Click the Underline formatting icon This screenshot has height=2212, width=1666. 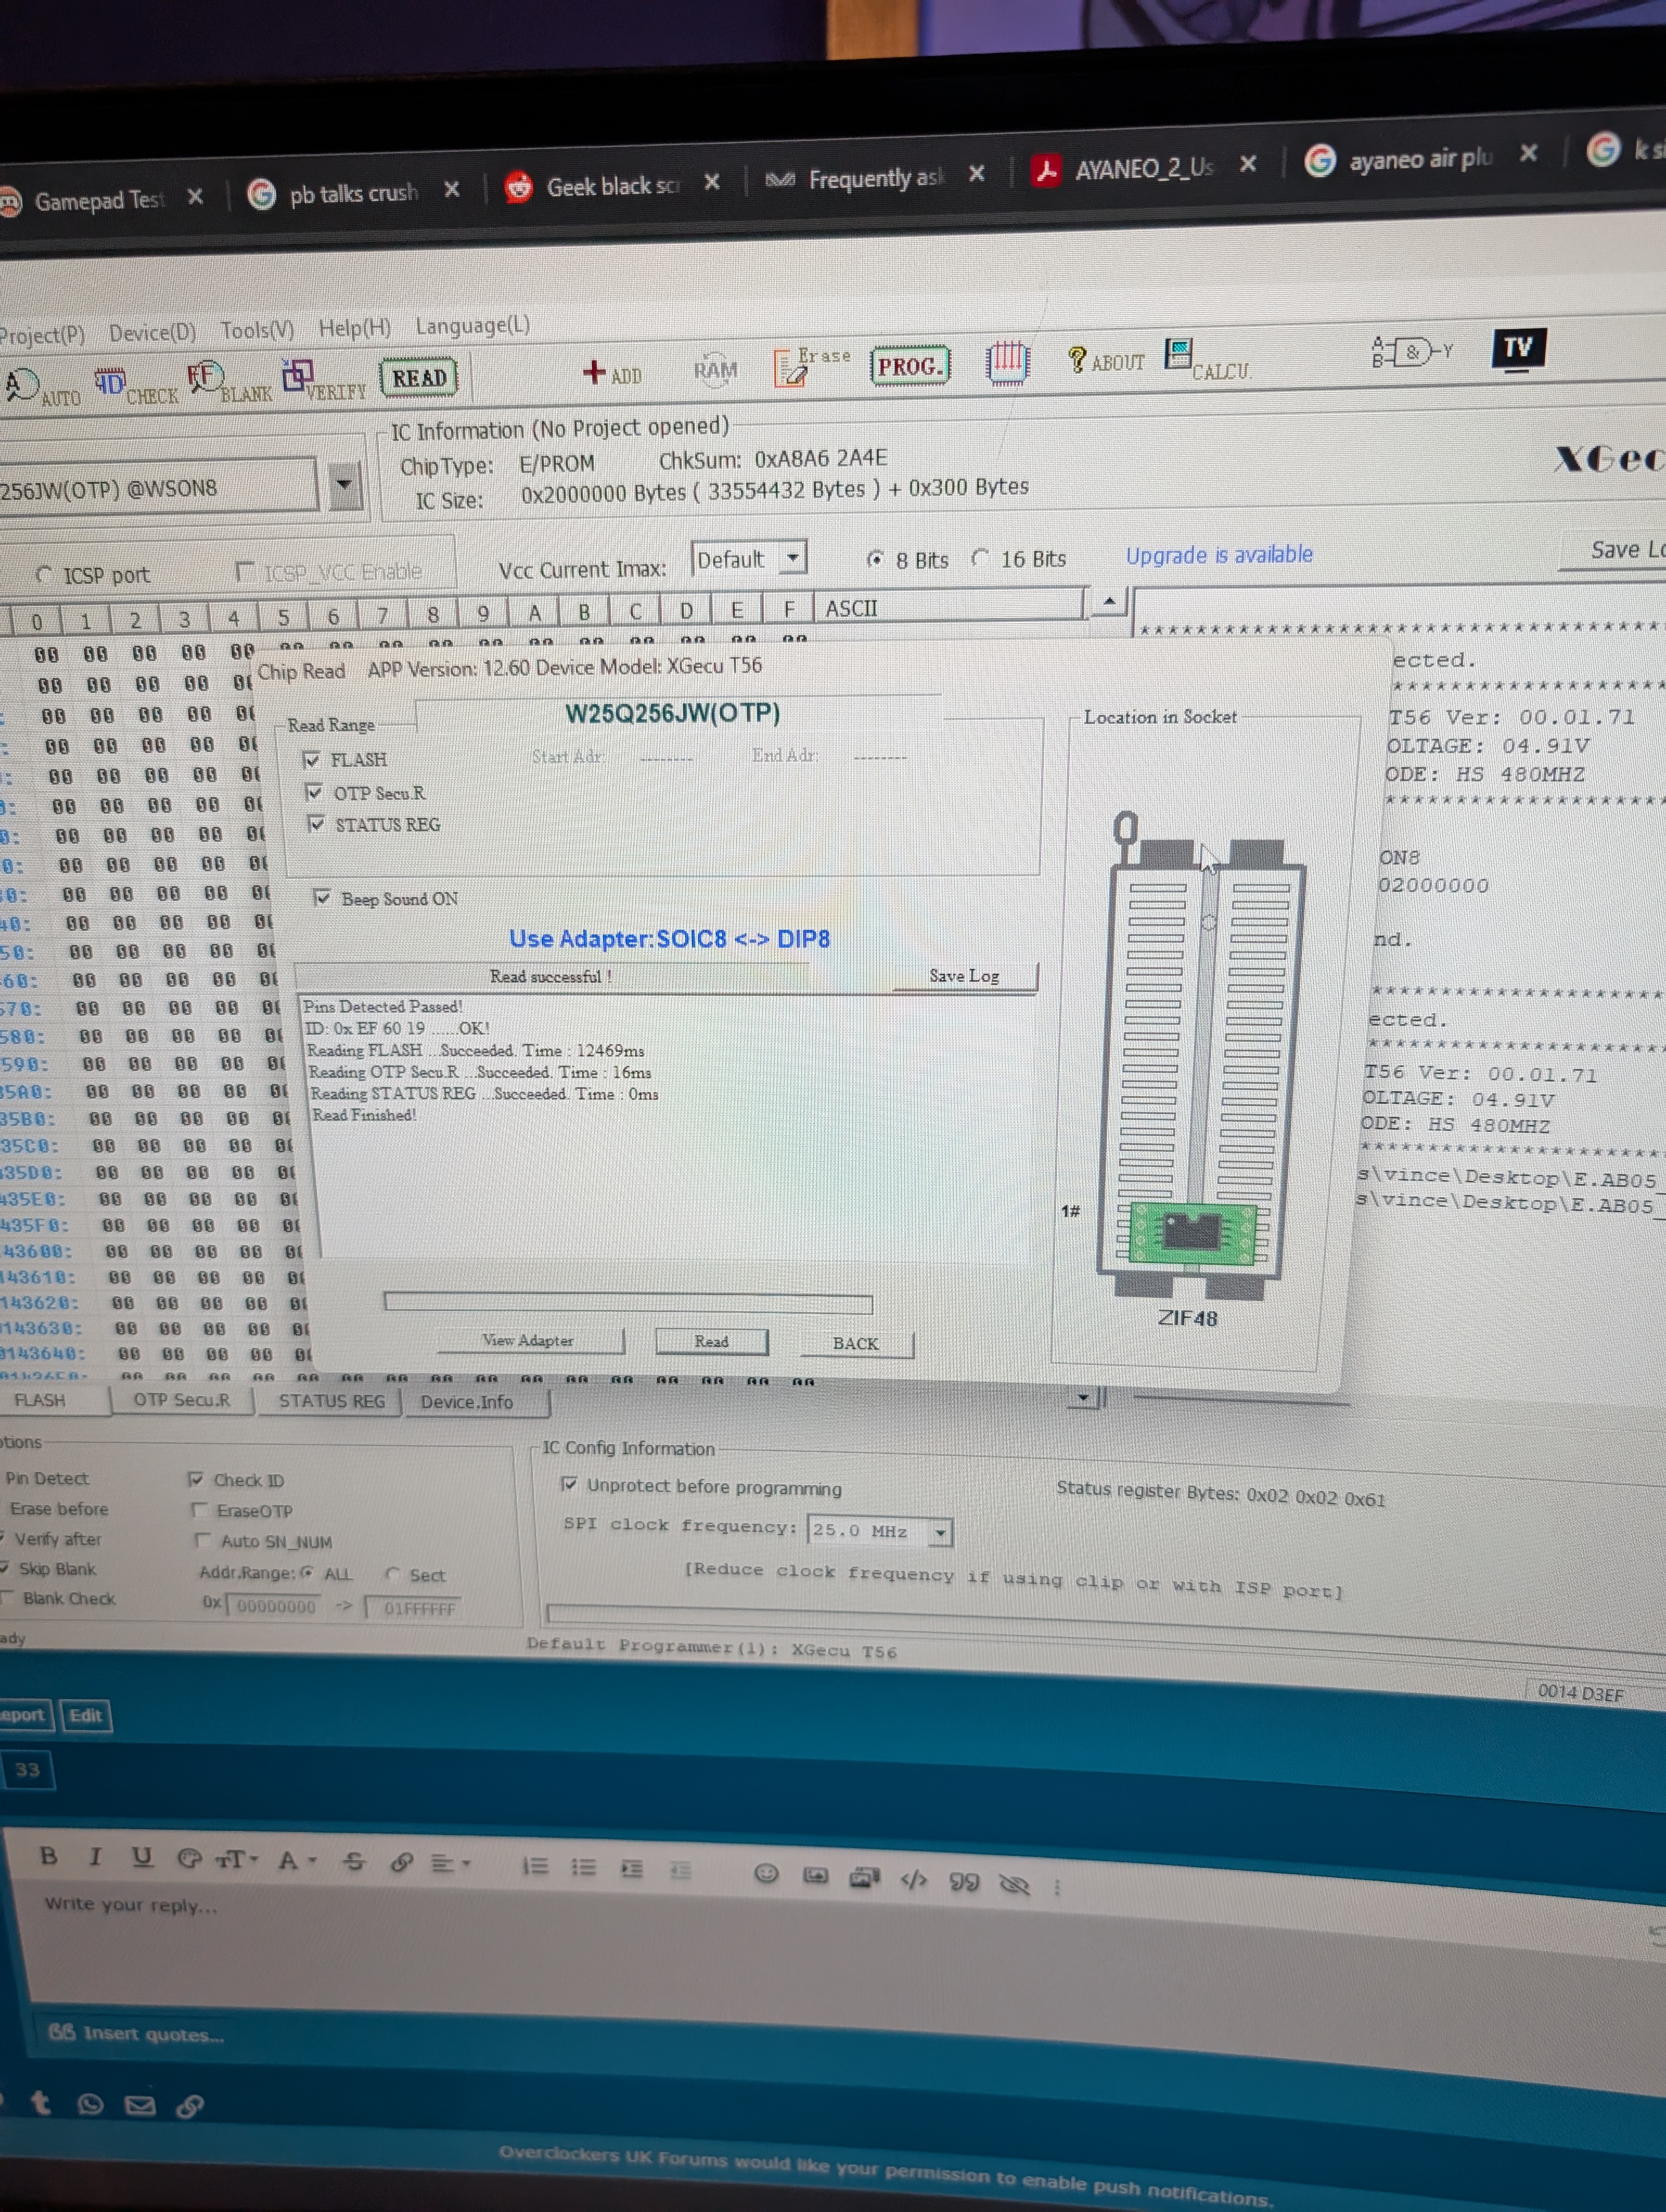142,1858
